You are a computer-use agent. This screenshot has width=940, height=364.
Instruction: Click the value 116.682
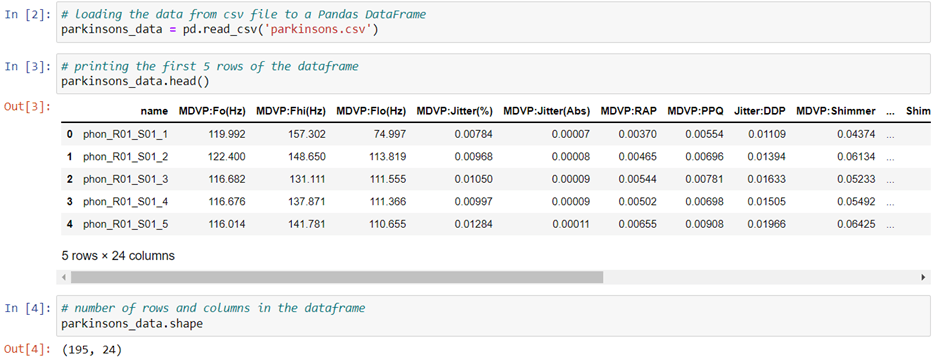click(228, 179)
